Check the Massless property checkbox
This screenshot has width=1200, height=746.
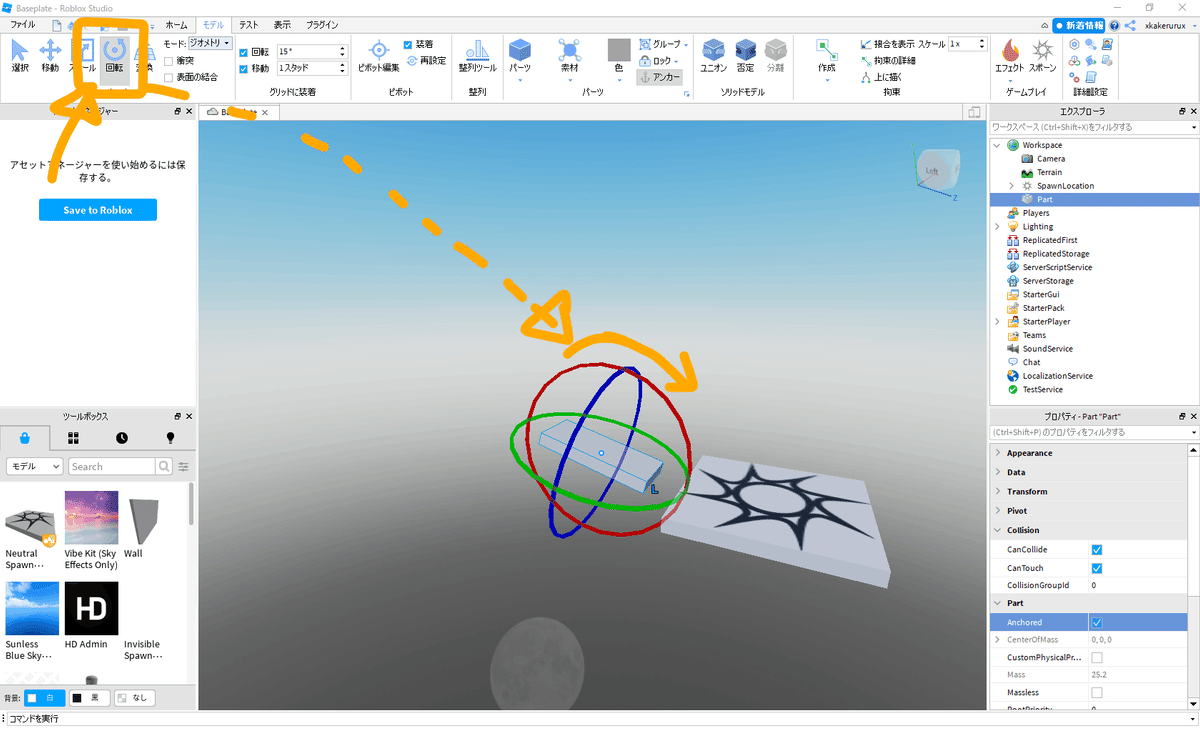tap(1097, 692)
